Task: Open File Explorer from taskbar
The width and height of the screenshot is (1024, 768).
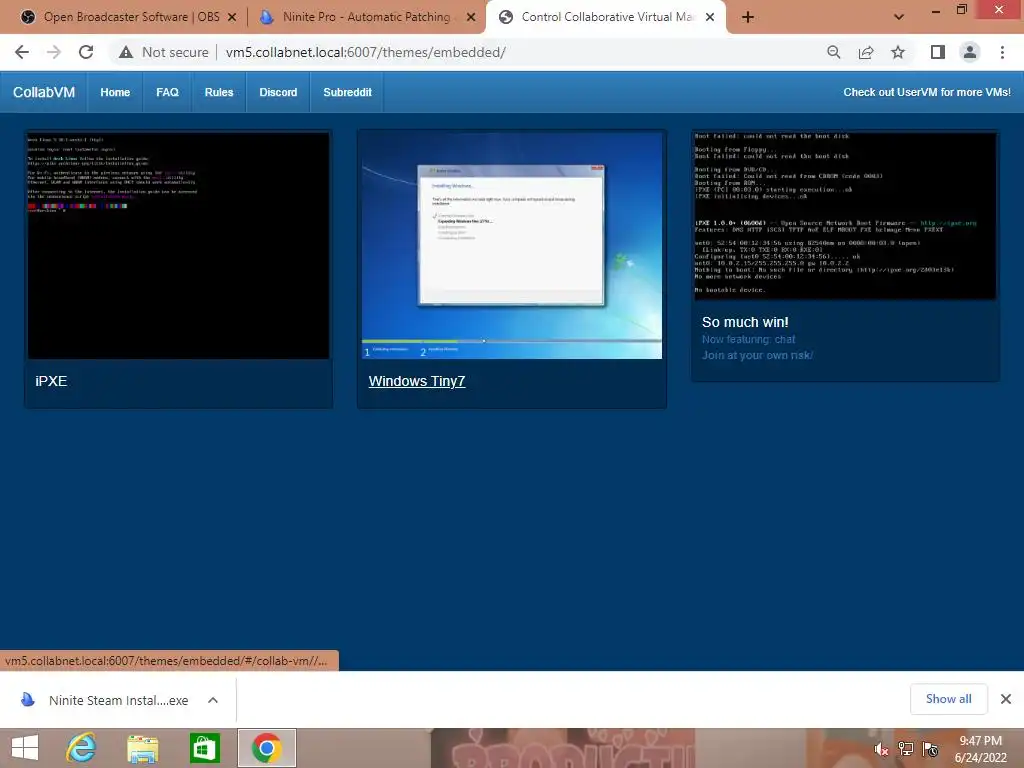Action: coord(142,748)
